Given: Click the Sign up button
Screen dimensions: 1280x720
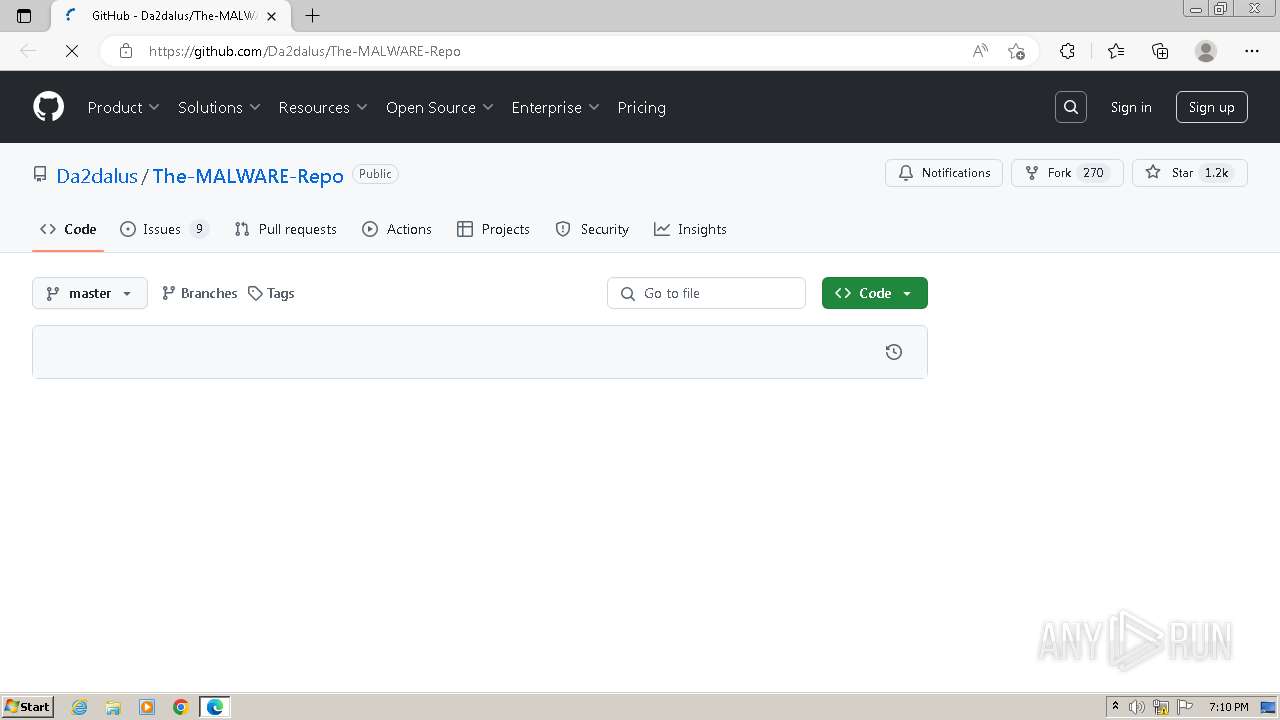Looking at the screenshot, I should coord(1212,107).
